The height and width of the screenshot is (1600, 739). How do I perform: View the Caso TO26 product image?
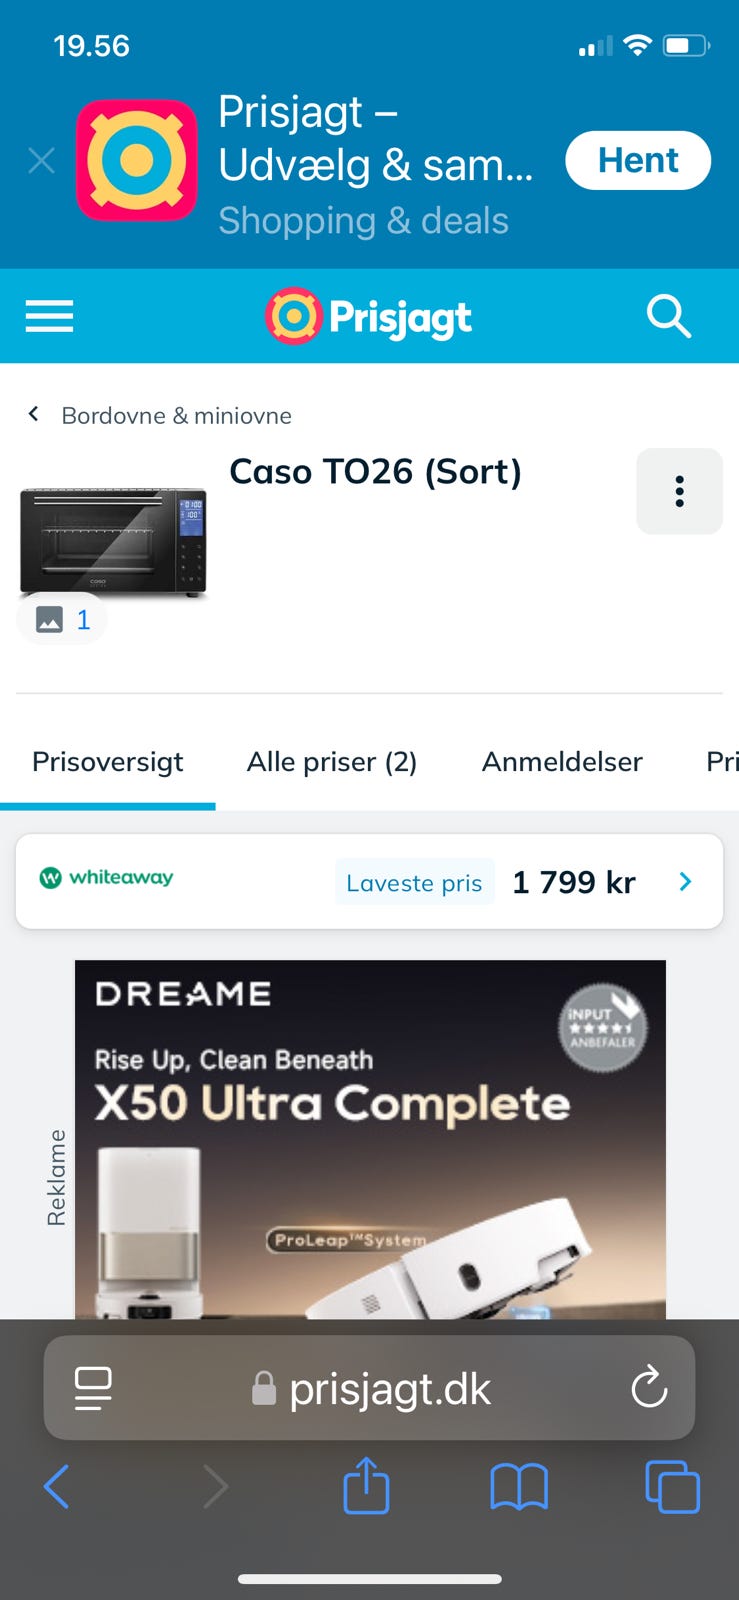113,542
